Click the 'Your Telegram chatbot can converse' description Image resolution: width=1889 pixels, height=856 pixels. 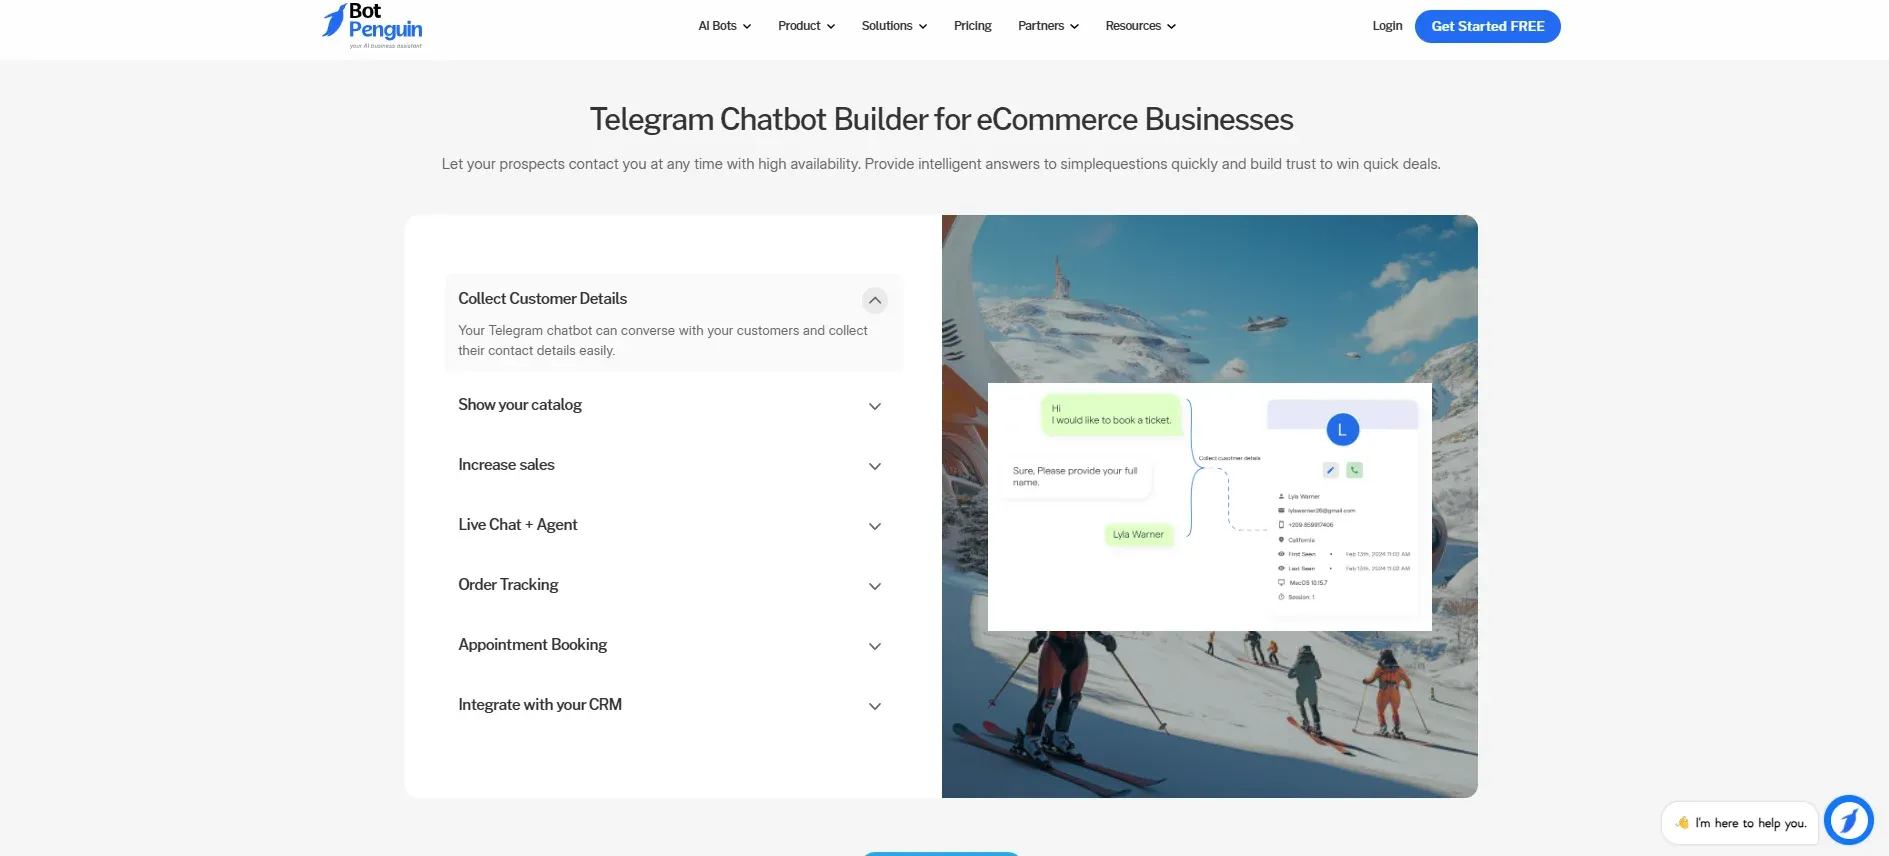(663, 340)
